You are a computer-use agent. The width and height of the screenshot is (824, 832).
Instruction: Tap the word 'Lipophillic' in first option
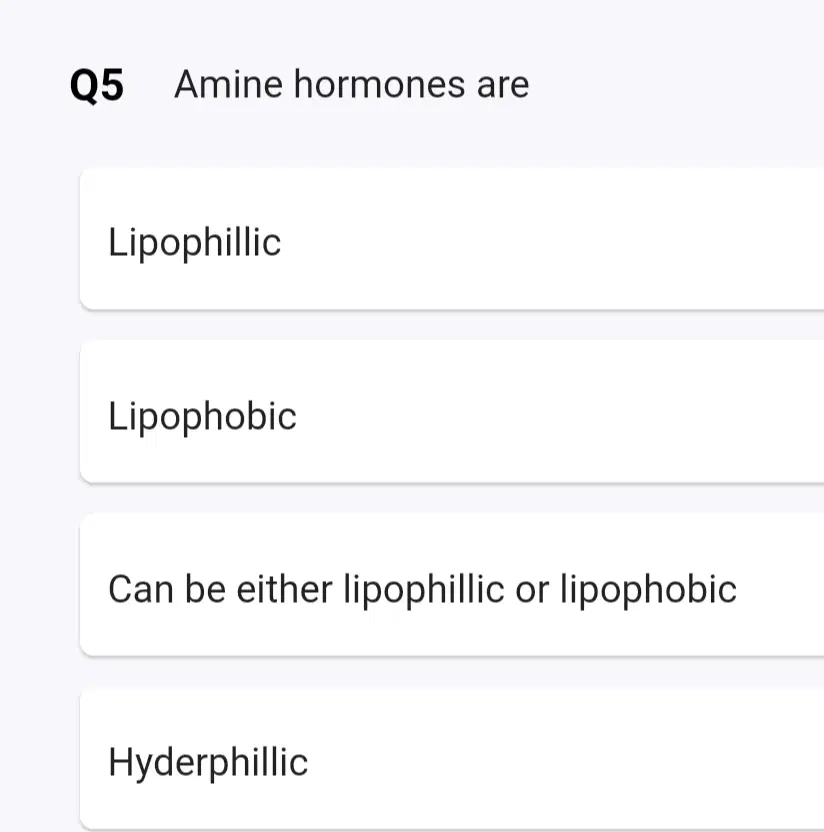point(194,242)
